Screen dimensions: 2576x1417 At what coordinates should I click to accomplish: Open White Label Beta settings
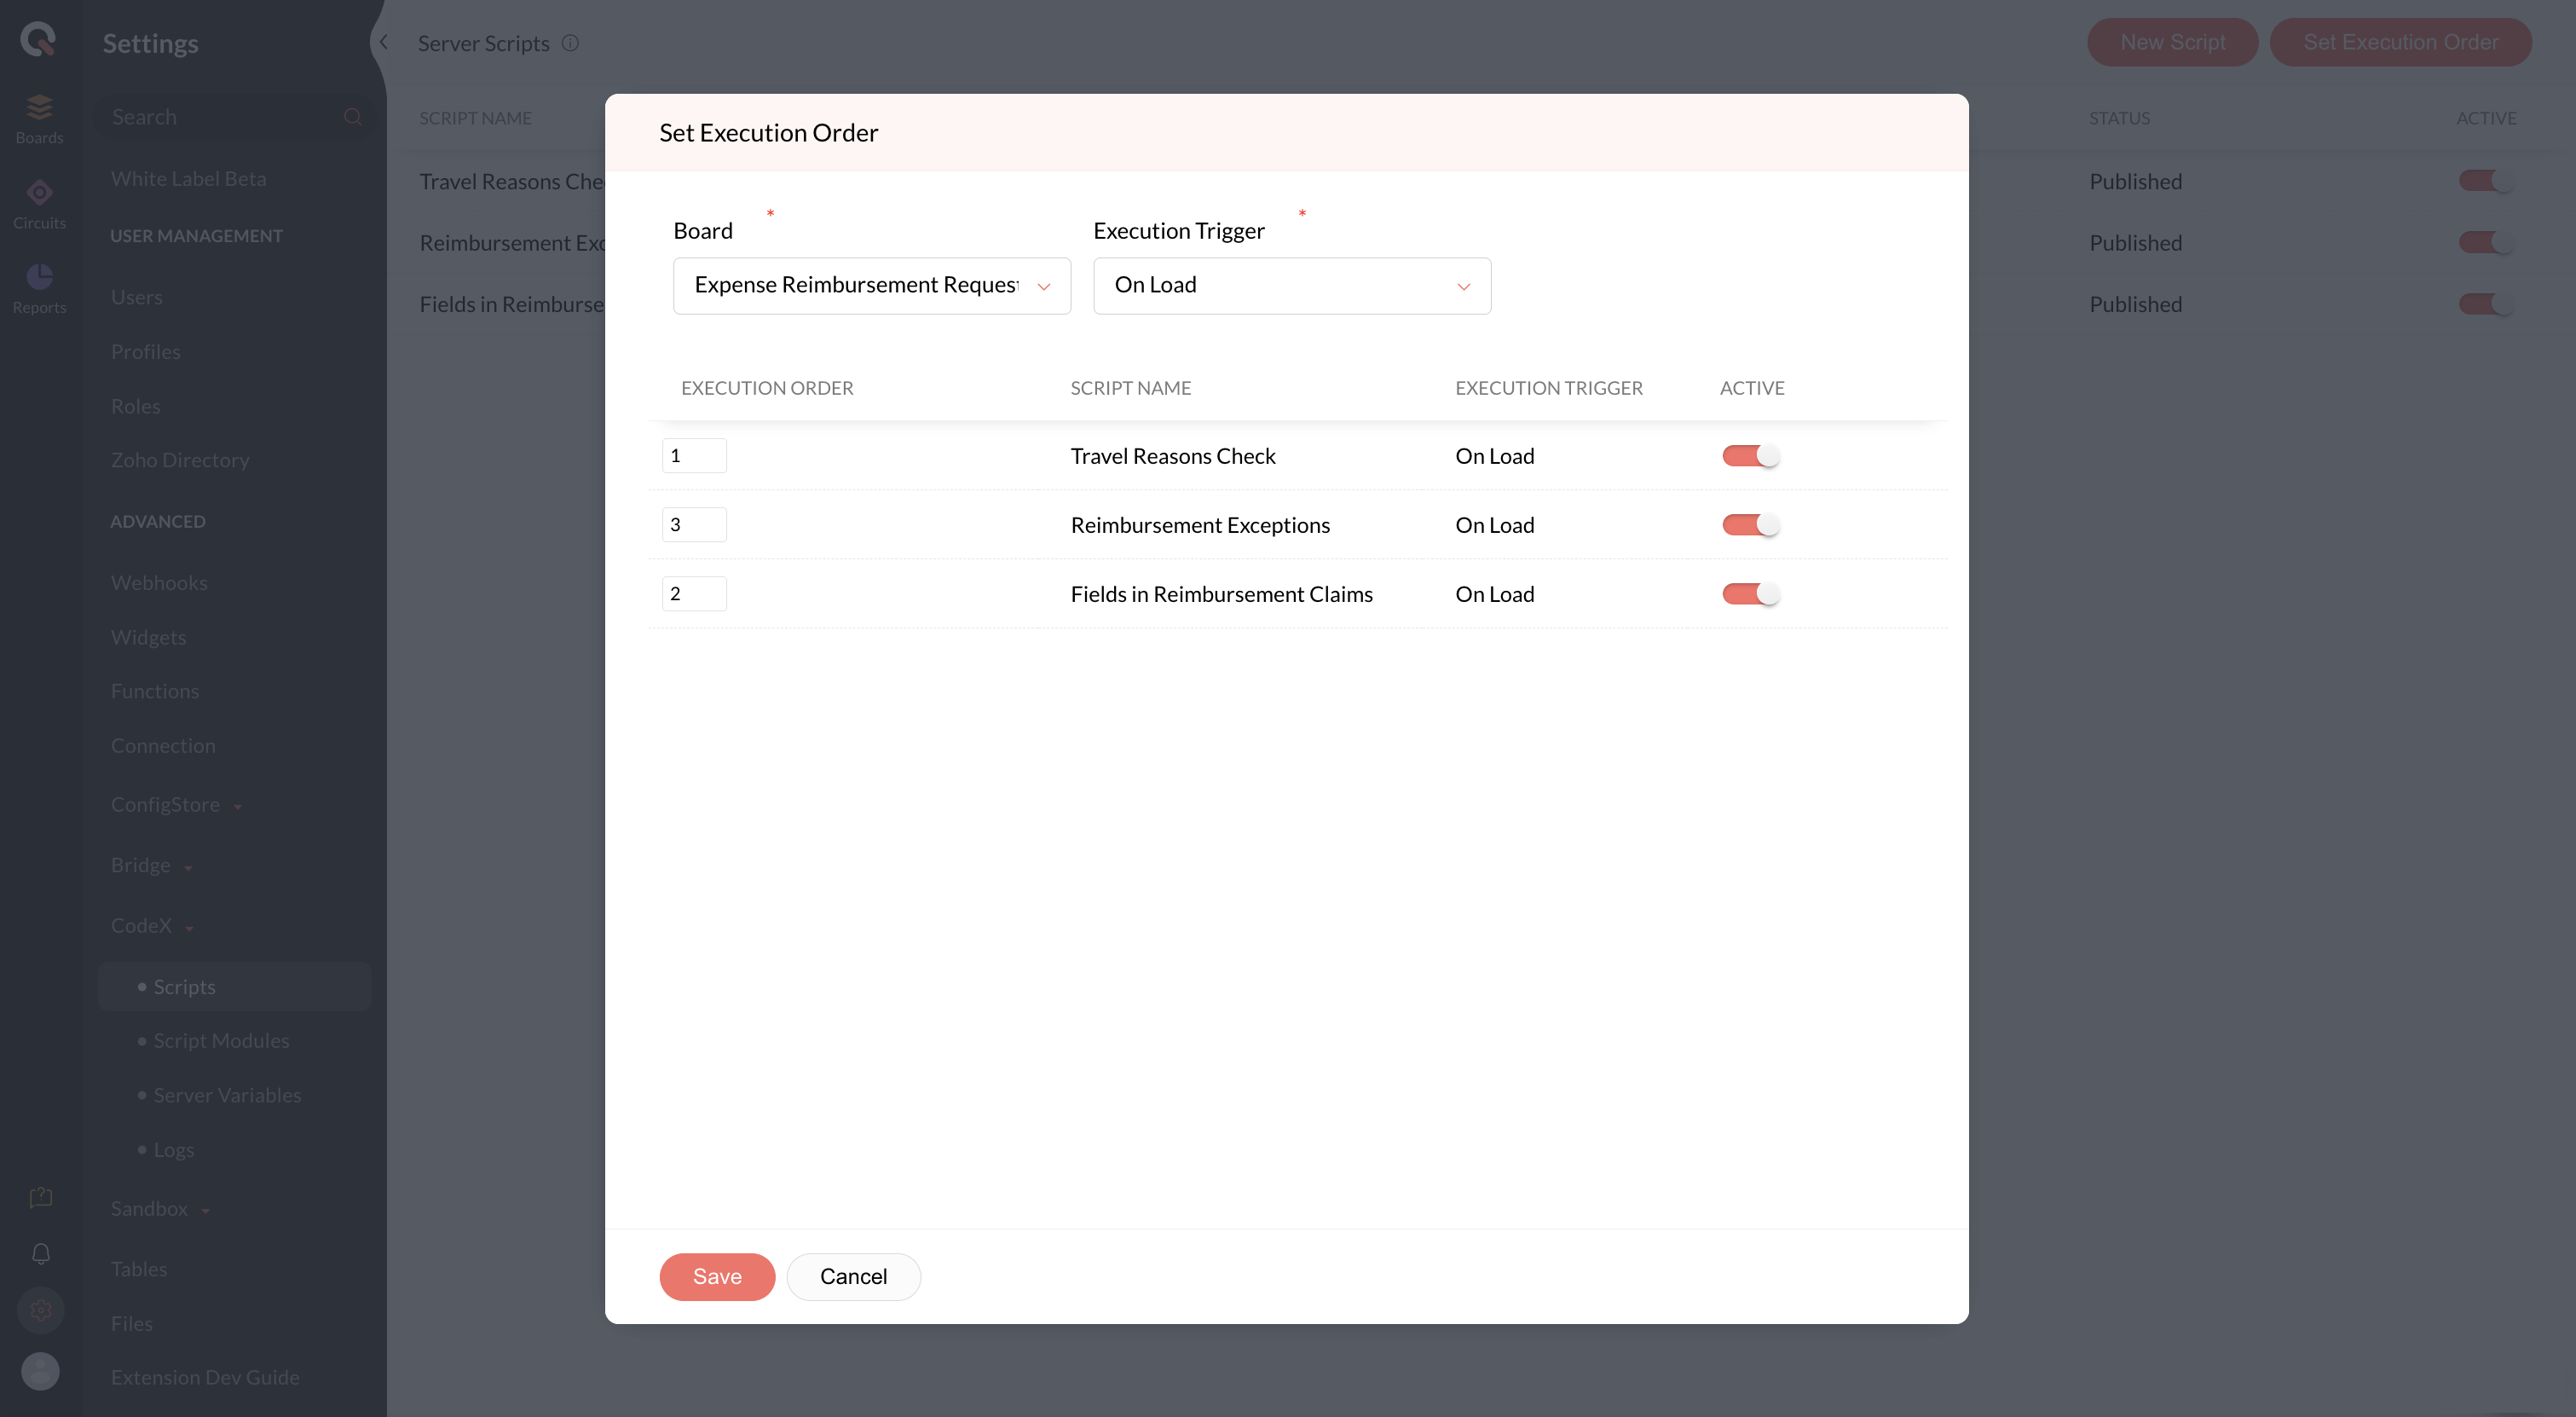(x=188, y=179)
